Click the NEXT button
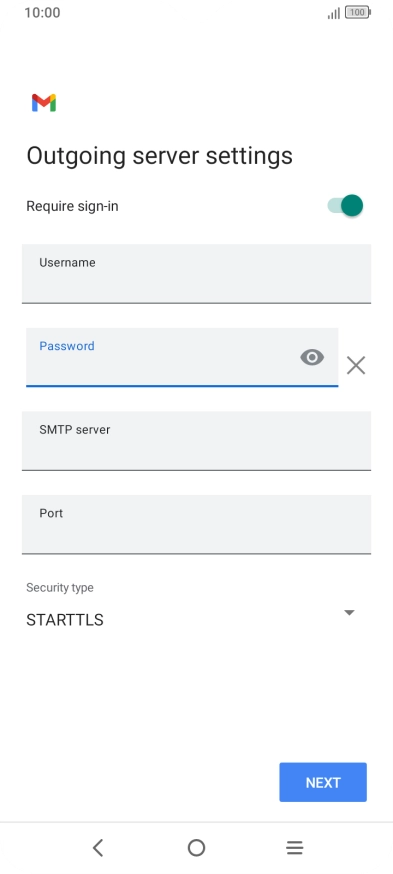Screen dimensions: 393x874 pyautogui.click(x=323, y=782)
